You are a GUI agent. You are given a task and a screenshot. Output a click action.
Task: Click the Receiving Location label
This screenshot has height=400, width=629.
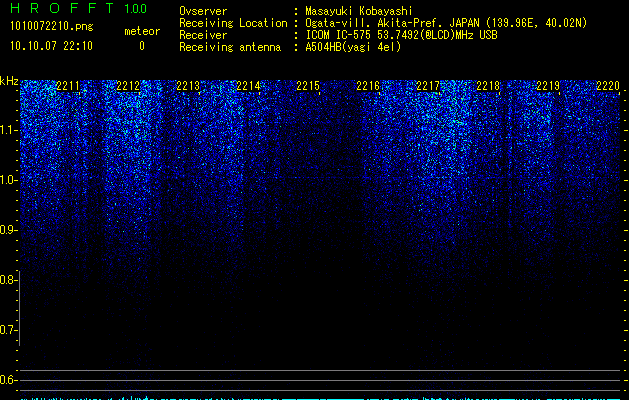pos(233,23)
